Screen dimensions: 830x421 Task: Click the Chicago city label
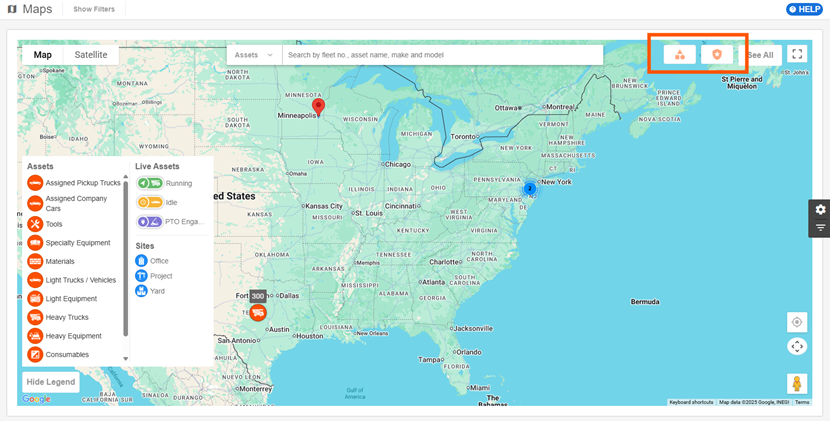click(398, 164)
